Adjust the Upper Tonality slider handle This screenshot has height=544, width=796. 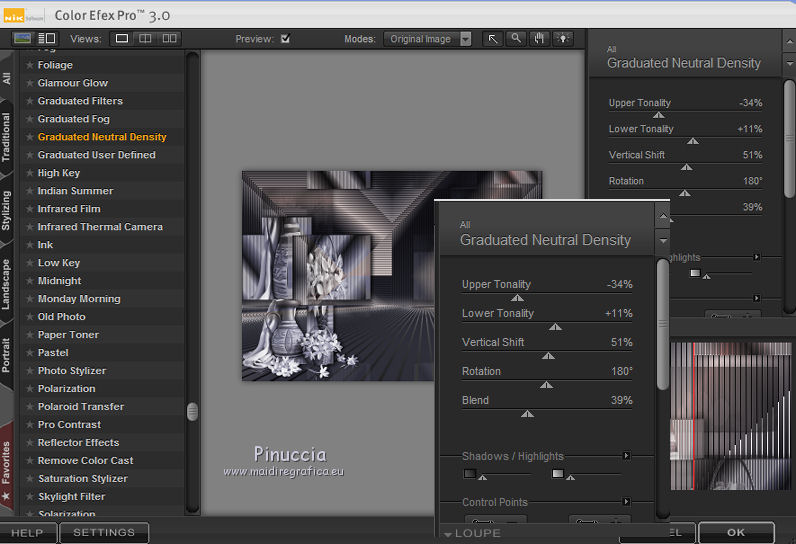pos(517,297)
